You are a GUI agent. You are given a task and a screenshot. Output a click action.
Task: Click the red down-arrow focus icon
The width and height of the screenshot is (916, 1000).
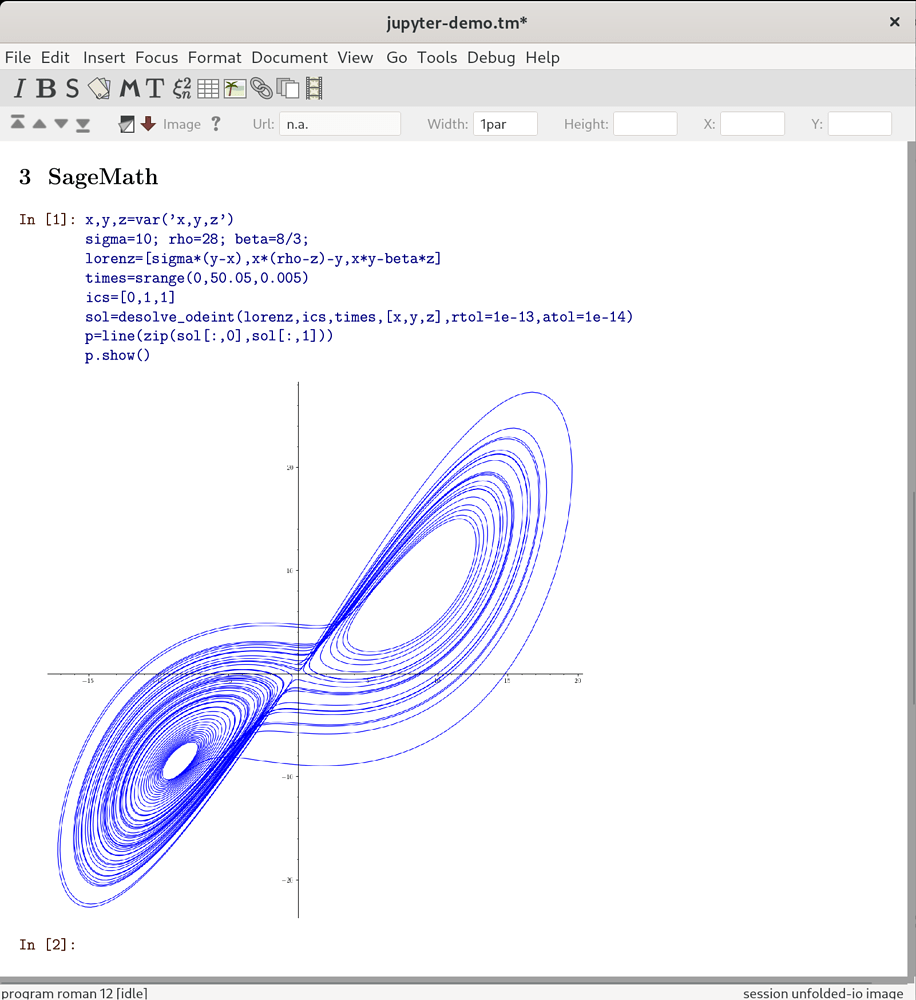tap(148, 124)
